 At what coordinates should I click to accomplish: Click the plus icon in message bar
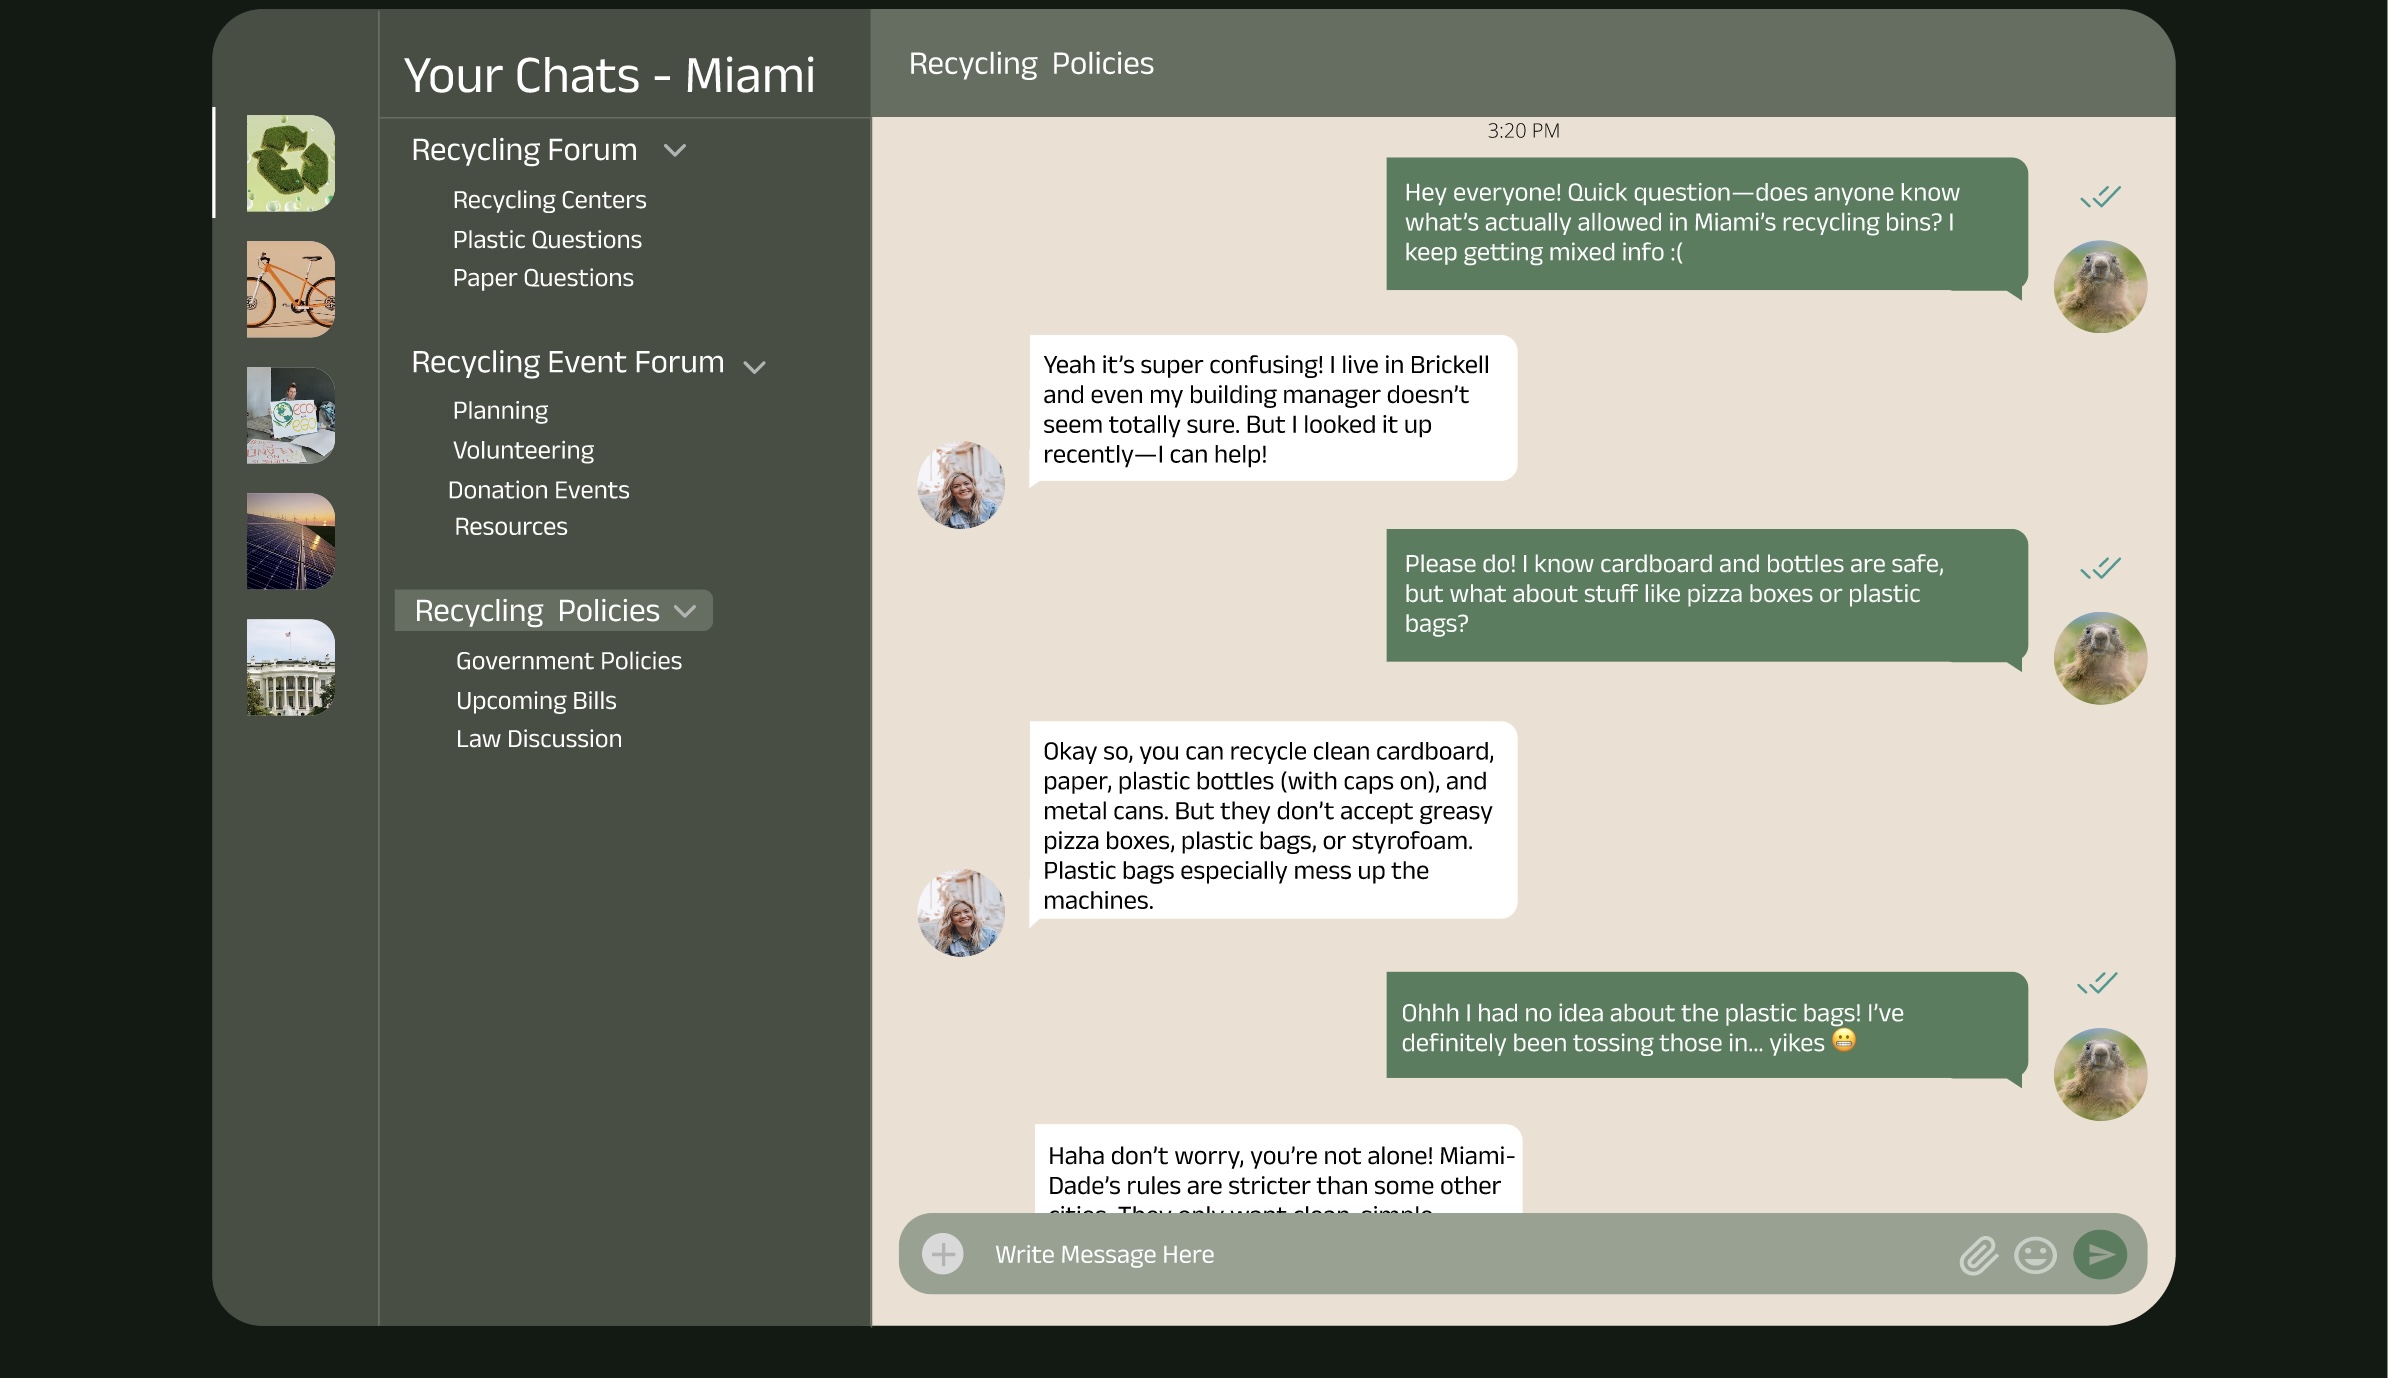tap(942, 1254)
